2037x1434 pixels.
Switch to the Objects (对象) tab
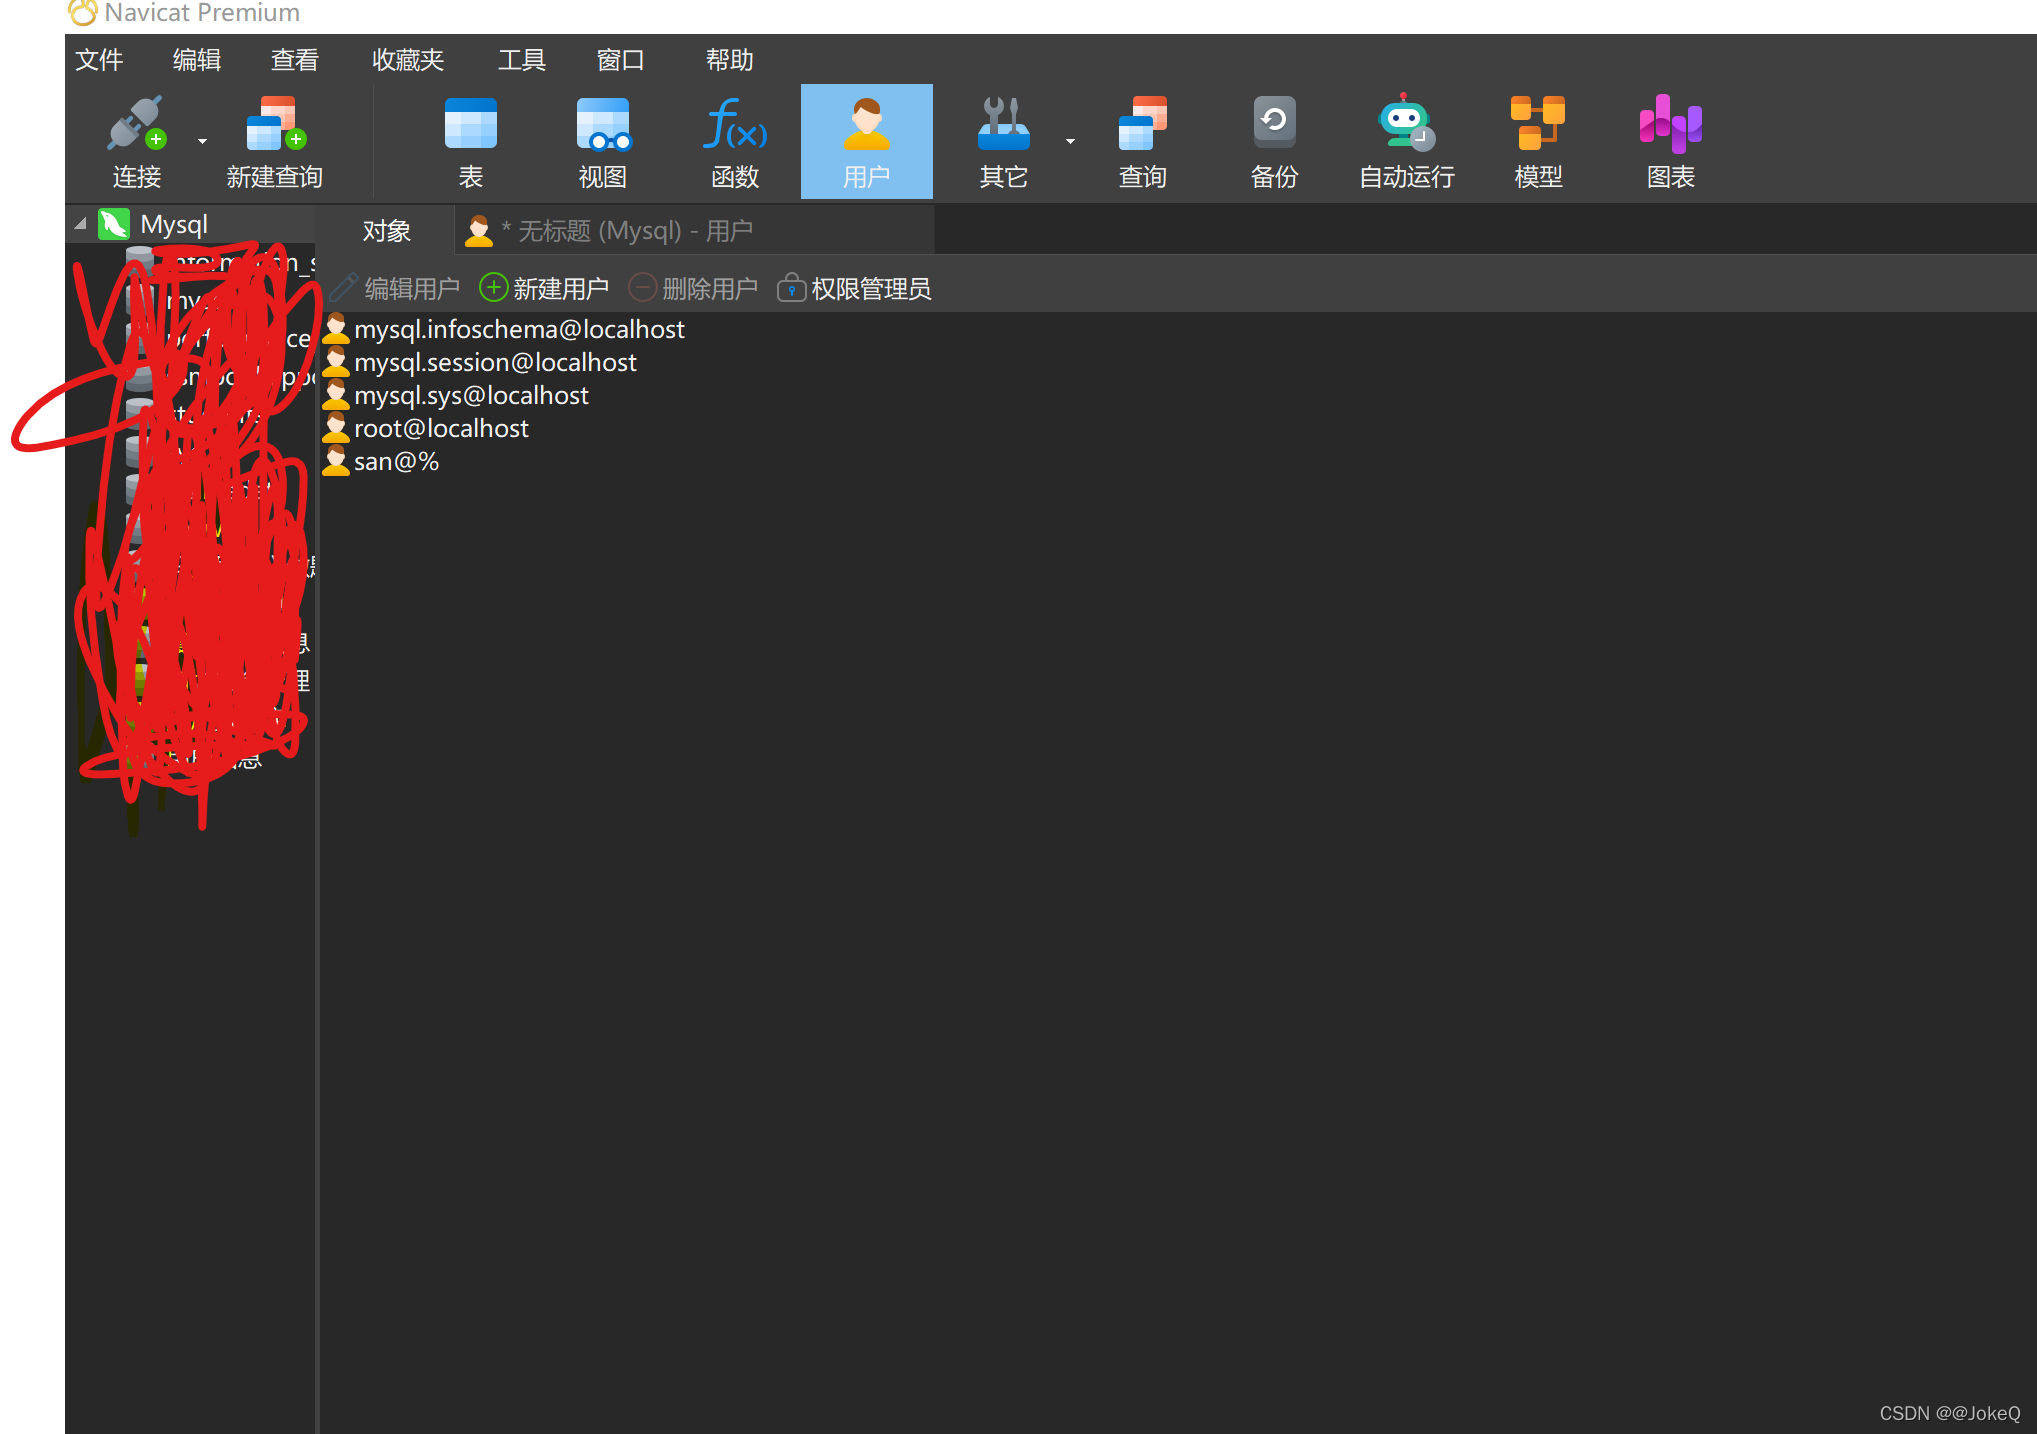click(386, 231)
